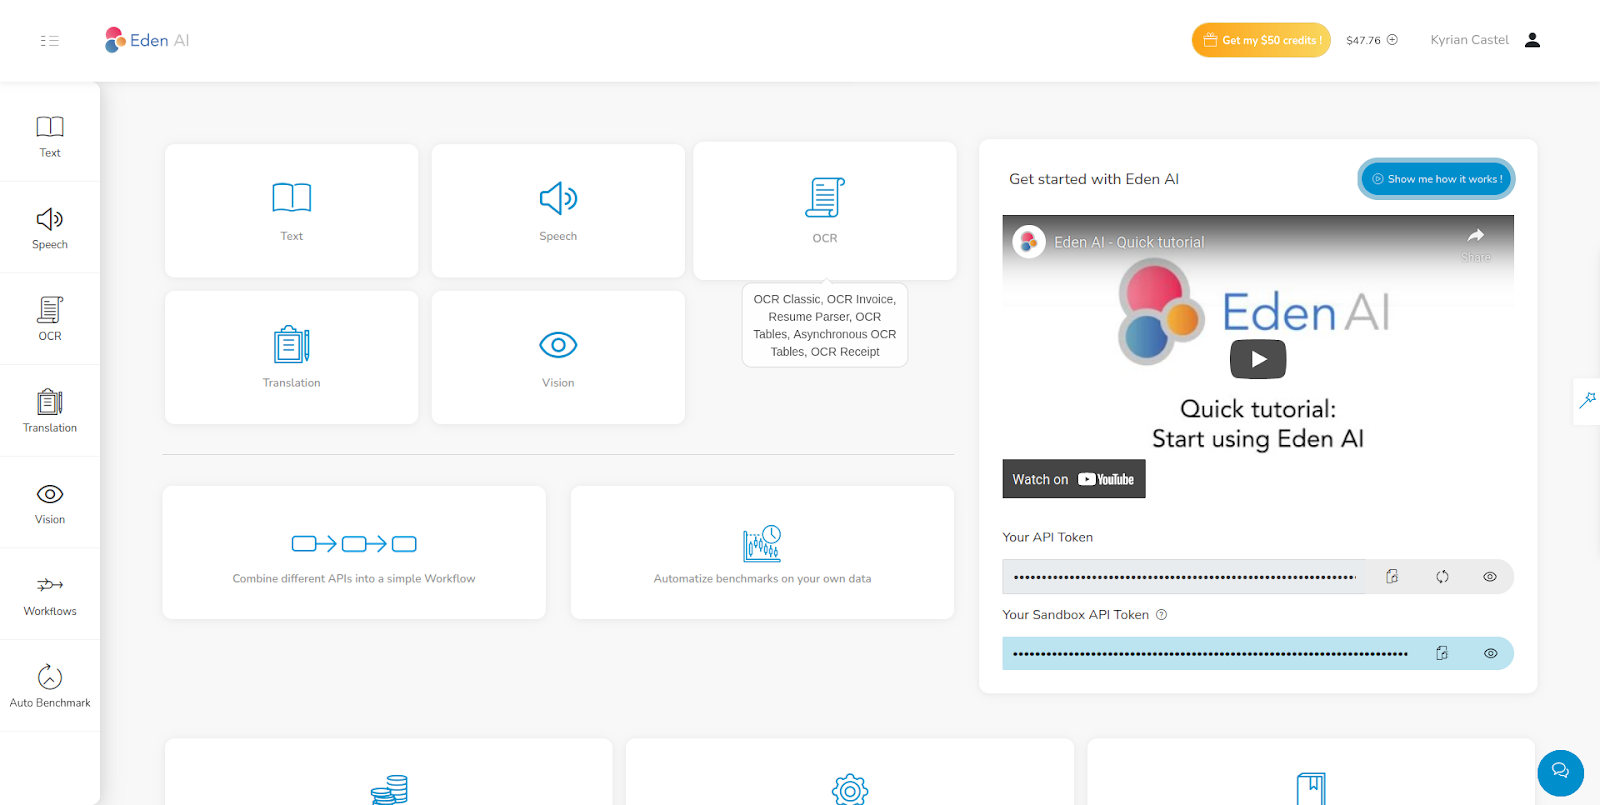Click the $47.76 credit balance
The width and height of the screenshot is (1600, 805).
click(x=1363, y=41)
